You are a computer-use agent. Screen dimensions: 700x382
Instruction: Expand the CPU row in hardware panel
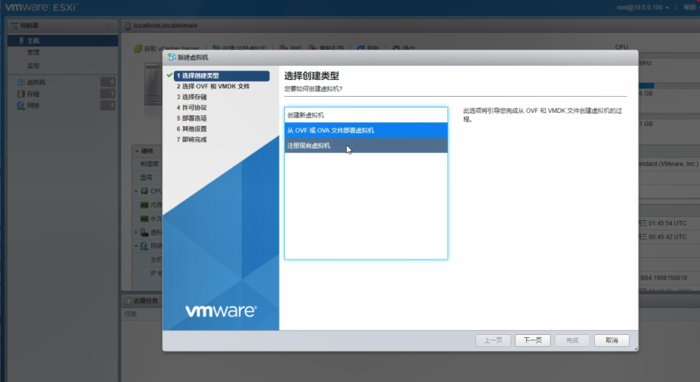coord(137,191)
